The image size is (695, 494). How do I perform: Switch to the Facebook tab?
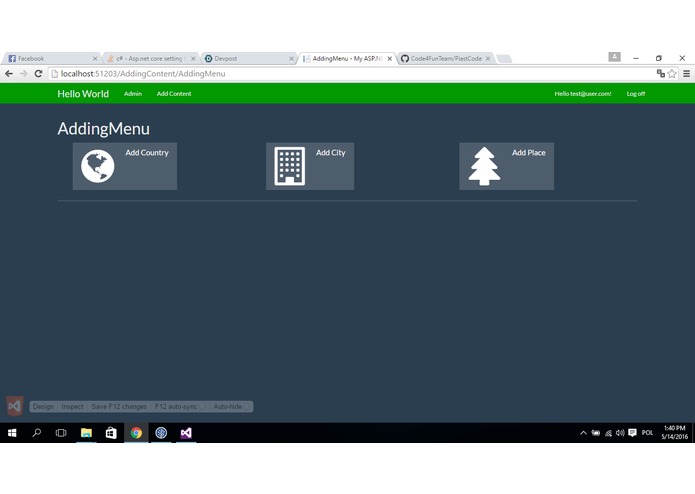50,58
